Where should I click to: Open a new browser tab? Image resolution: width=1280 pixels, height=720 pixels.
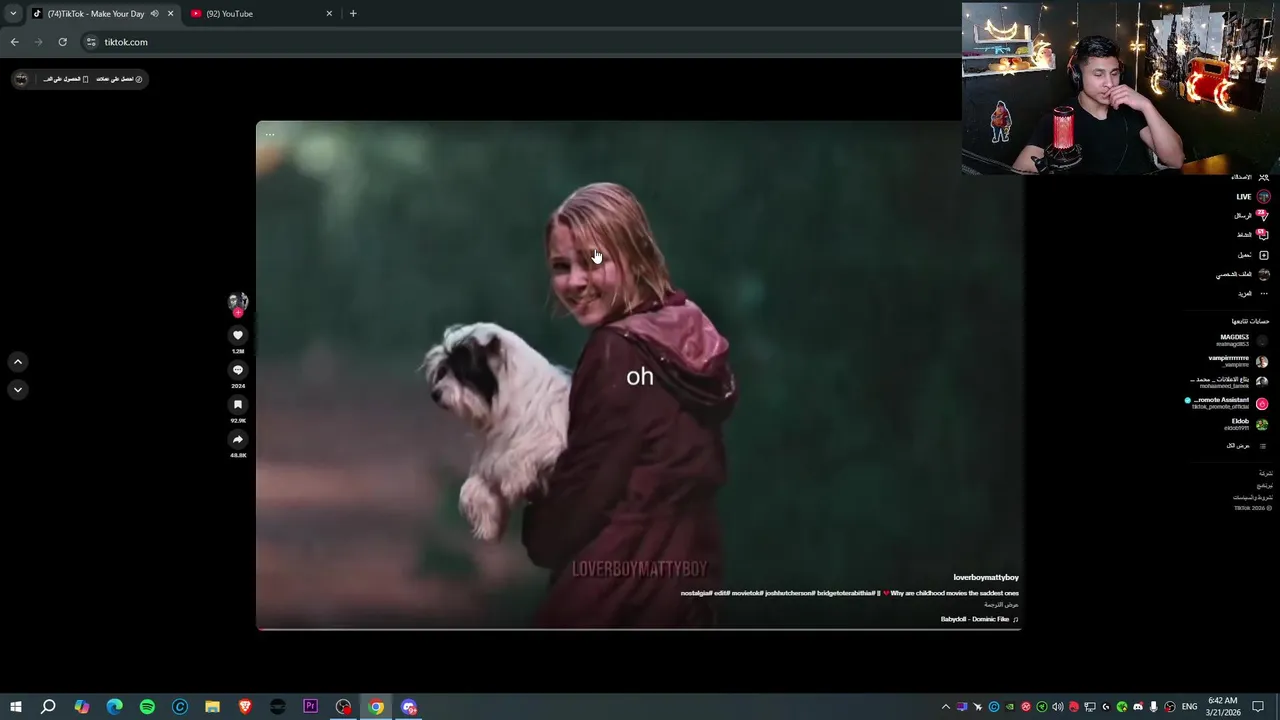click(x=353, y=14)
